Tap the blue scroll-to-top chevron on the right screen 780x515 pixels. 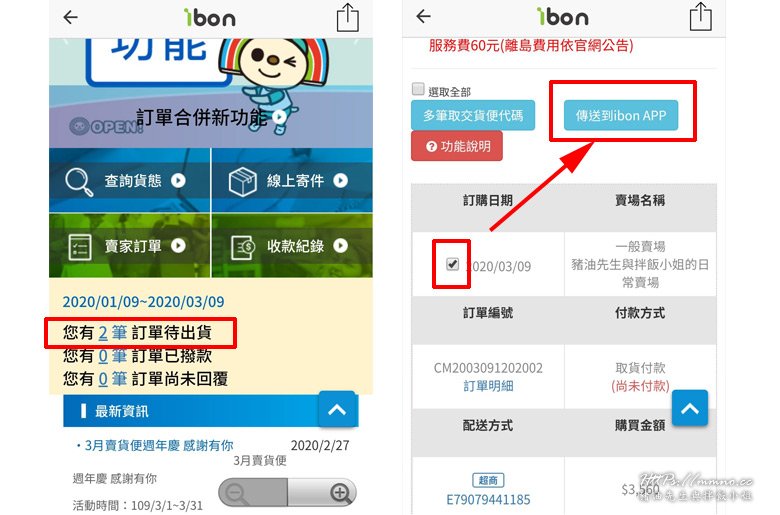pyautogui.click(x=690, y=408)
